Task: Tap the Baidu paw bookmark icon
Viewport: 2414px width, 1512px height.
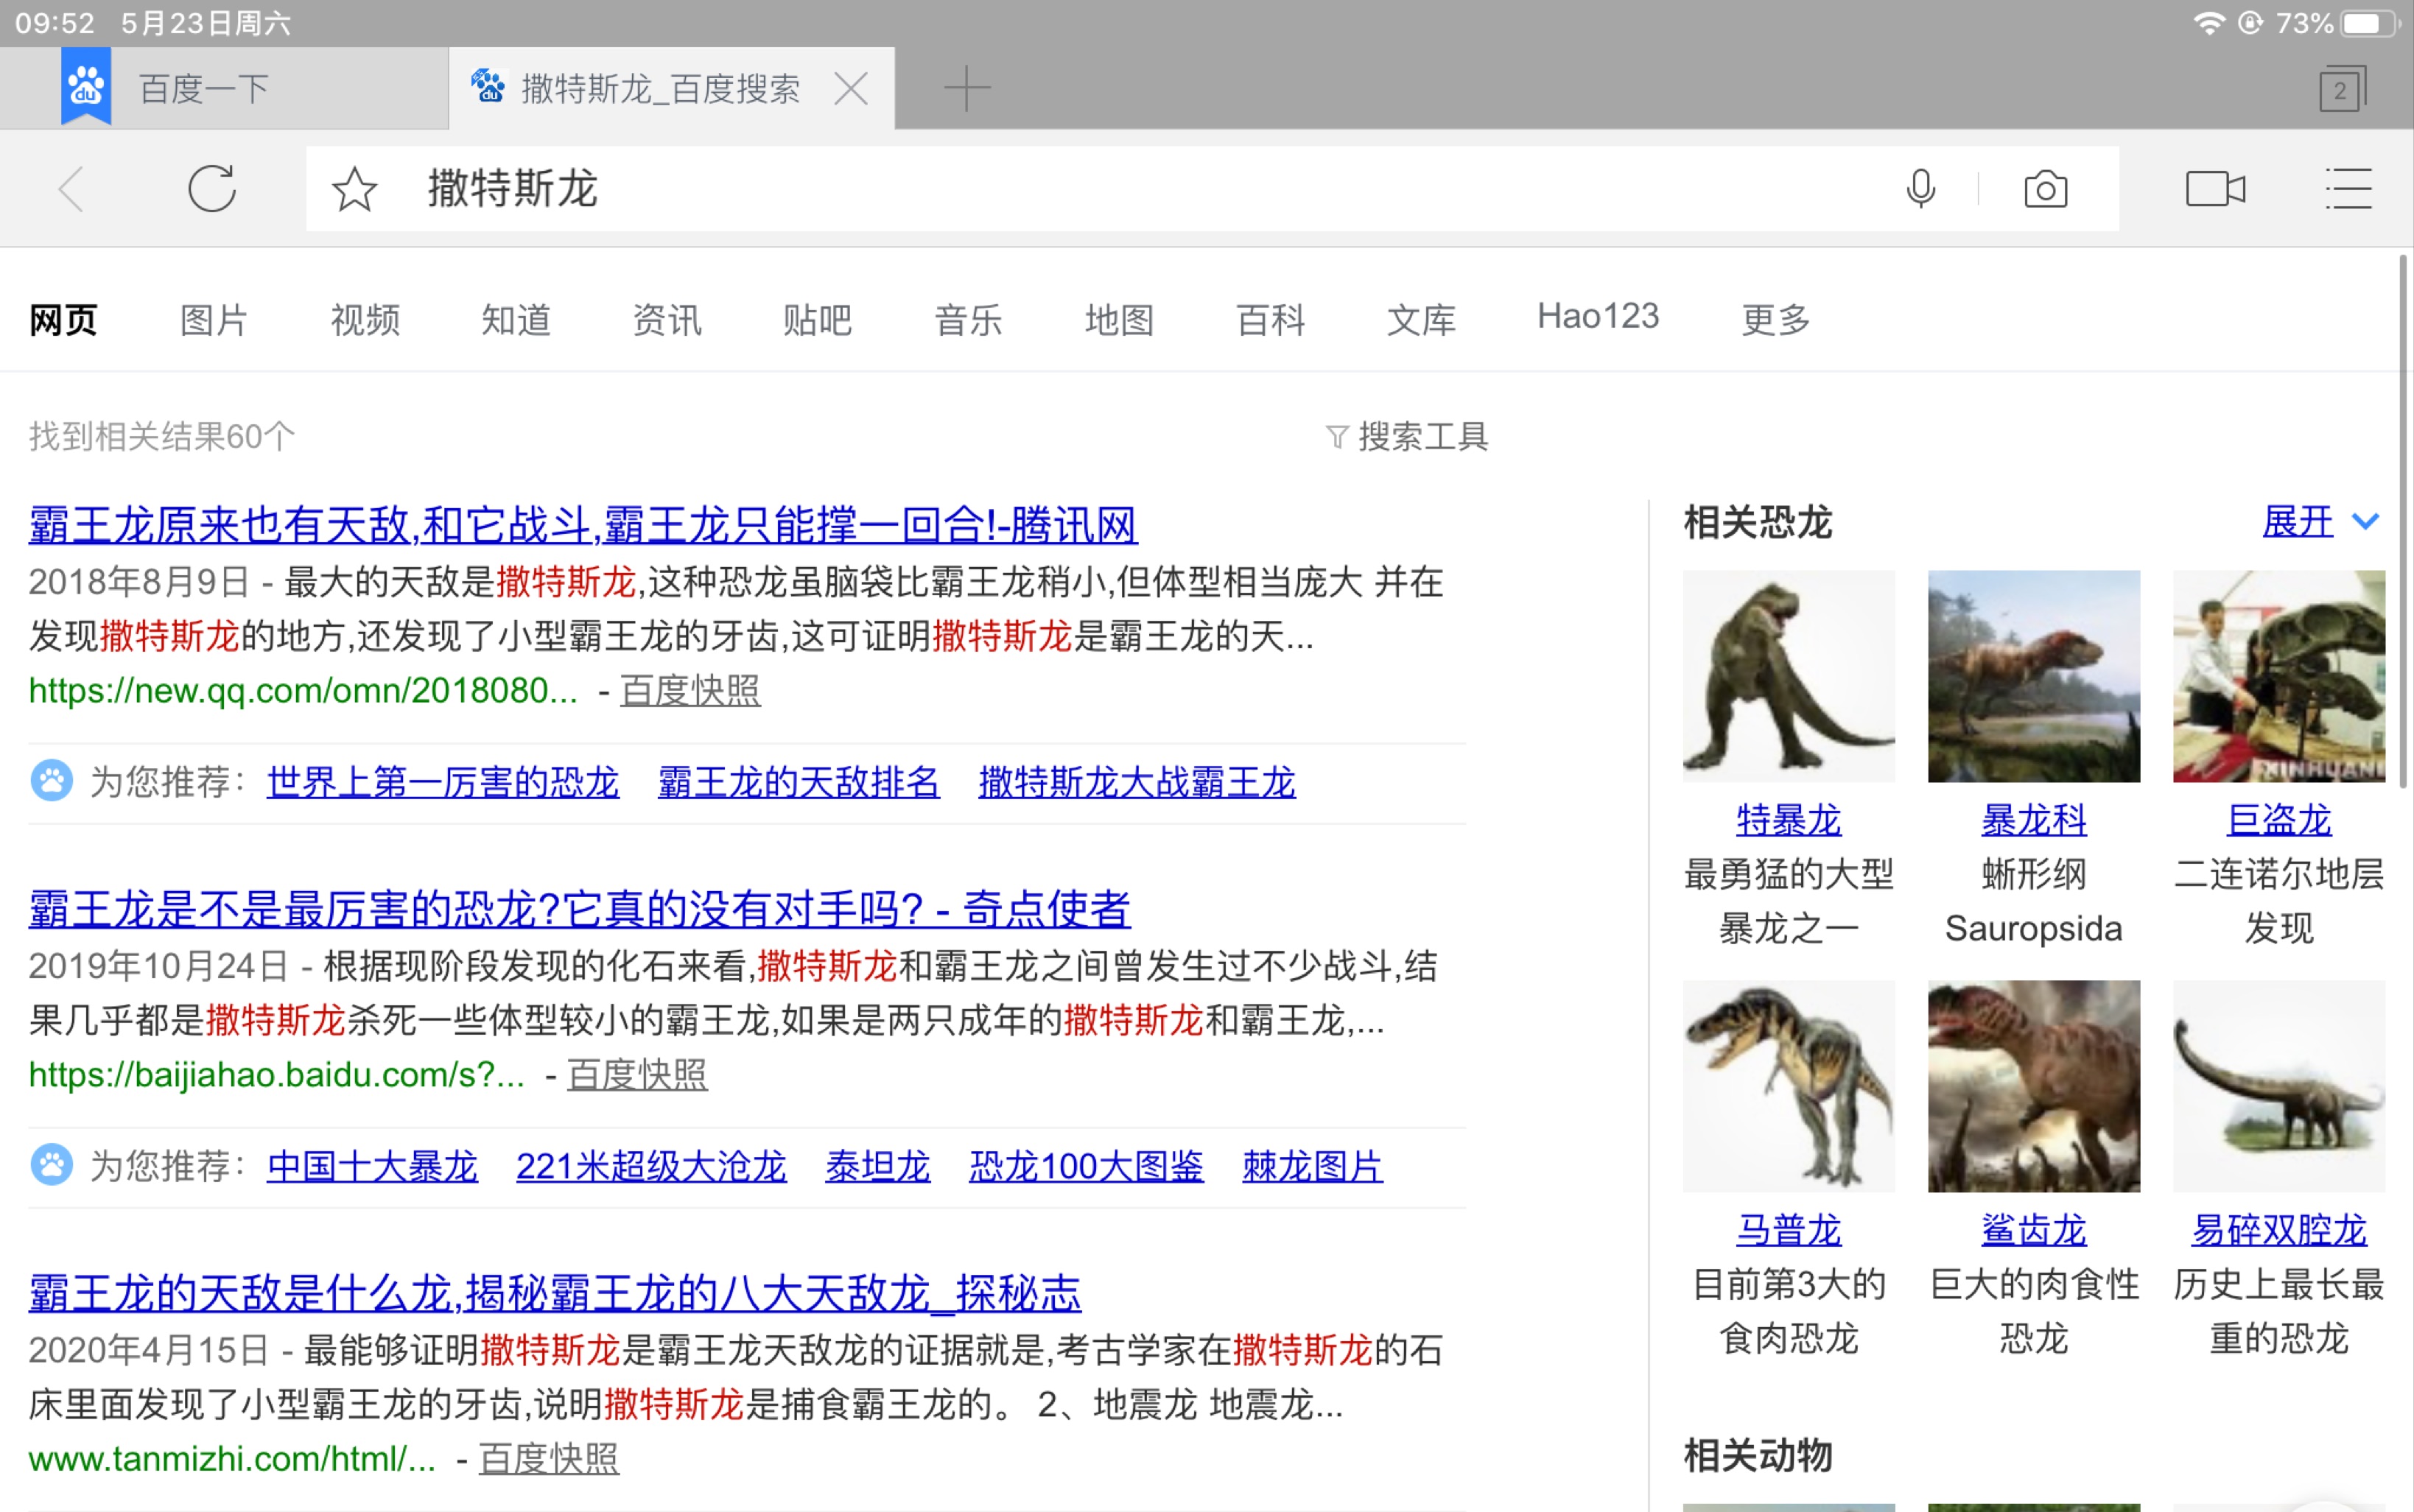Action: coord(86,88)
